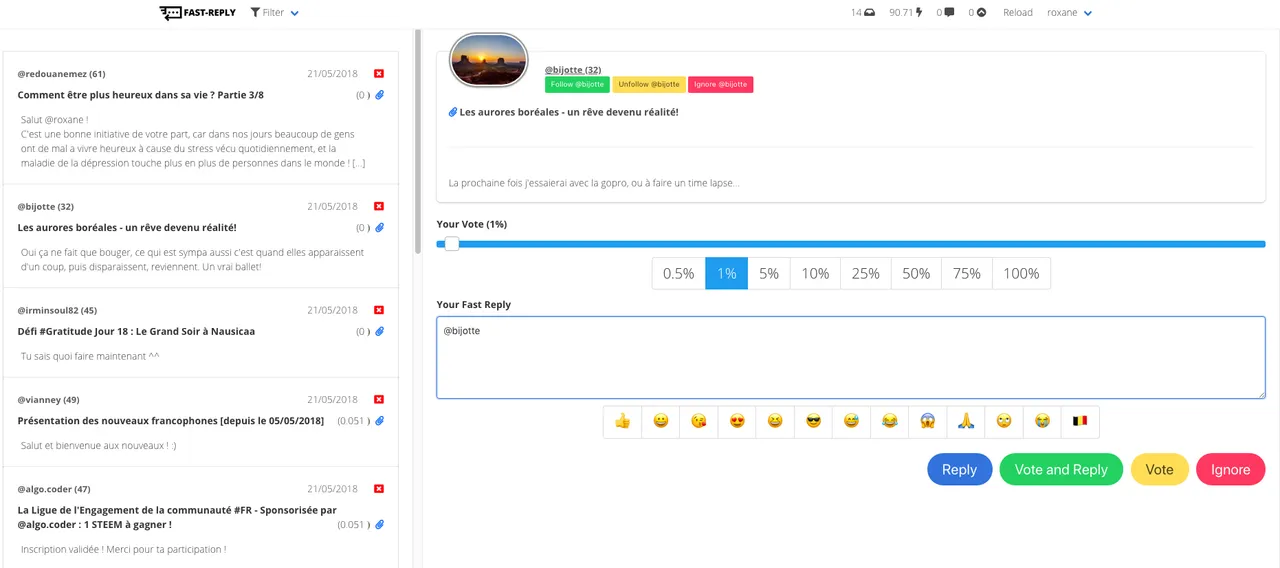Select the @redouanemez (61) comment author

(x=61, y=74)
